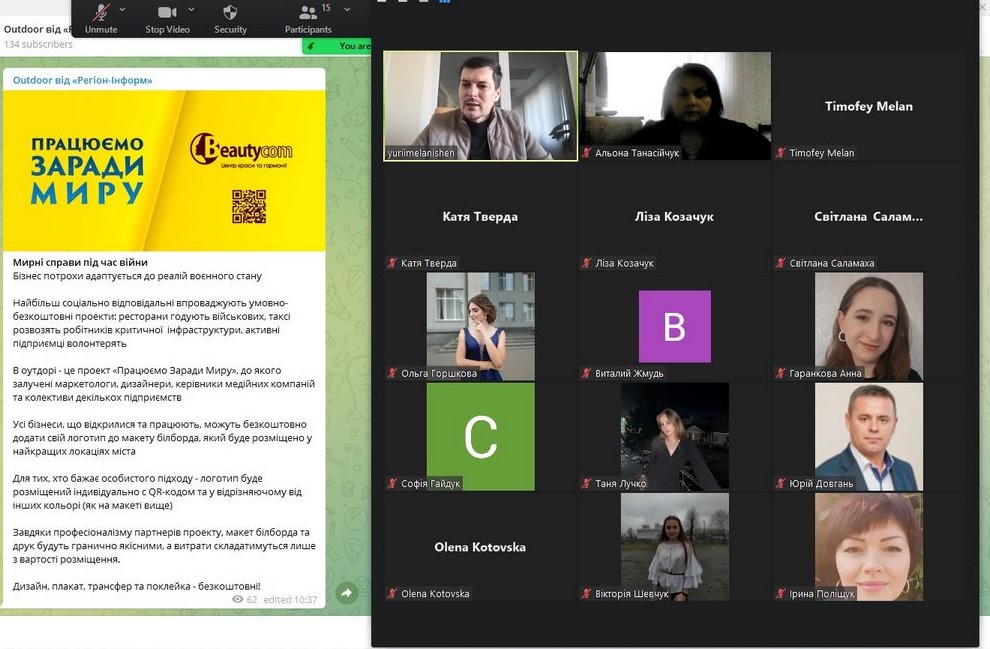Open the Outdoor від «Регіон-Інформ» channel header
This screenshot has width=990, height=649.
tap(38, 29)
